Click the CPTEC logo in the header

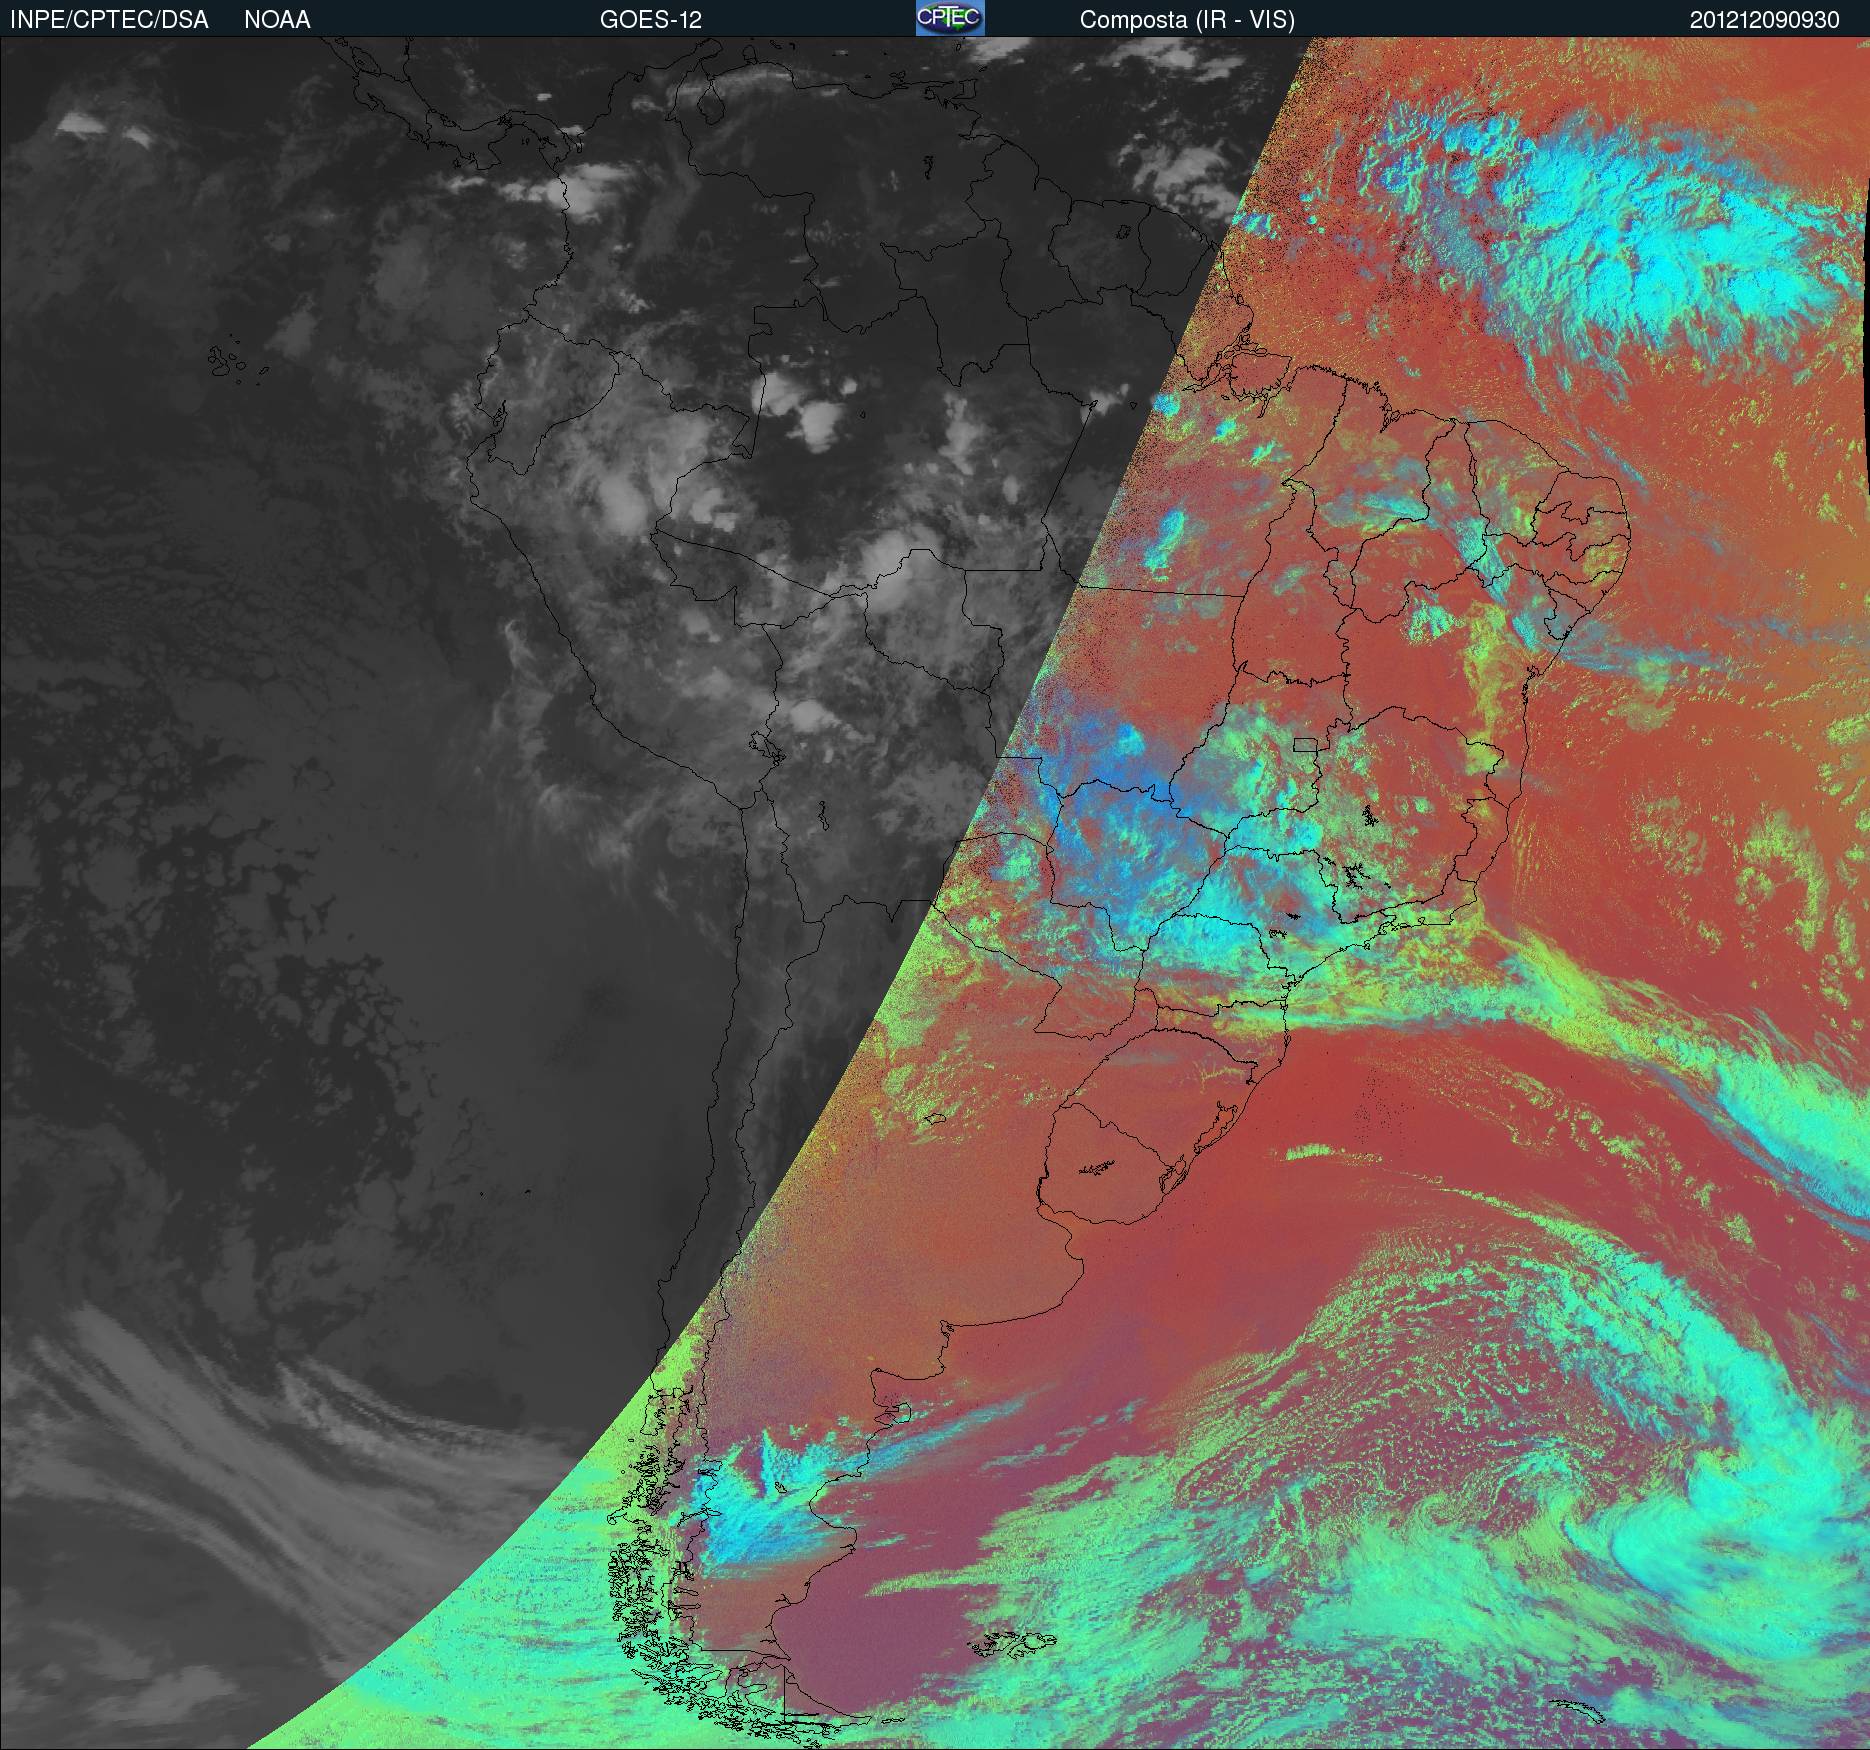pyautogui.click(x=950, y=18)
